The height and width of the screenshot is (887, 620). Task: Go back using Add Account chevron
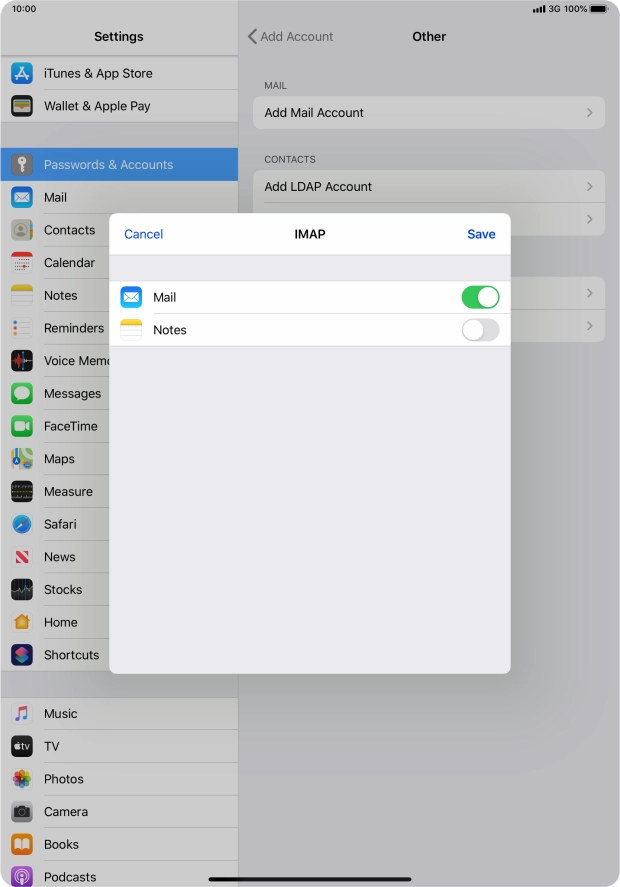click(253, 36)
